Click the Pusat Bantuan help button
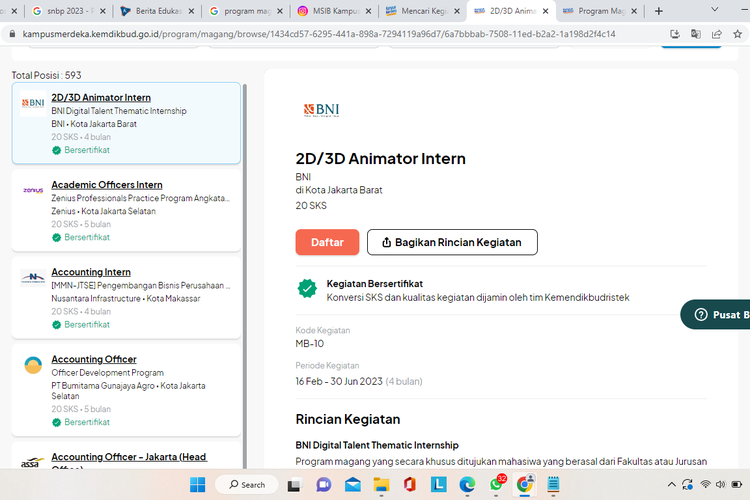This screenshot has width=750, height=500. pyautogui.click(x=717, y=315)
